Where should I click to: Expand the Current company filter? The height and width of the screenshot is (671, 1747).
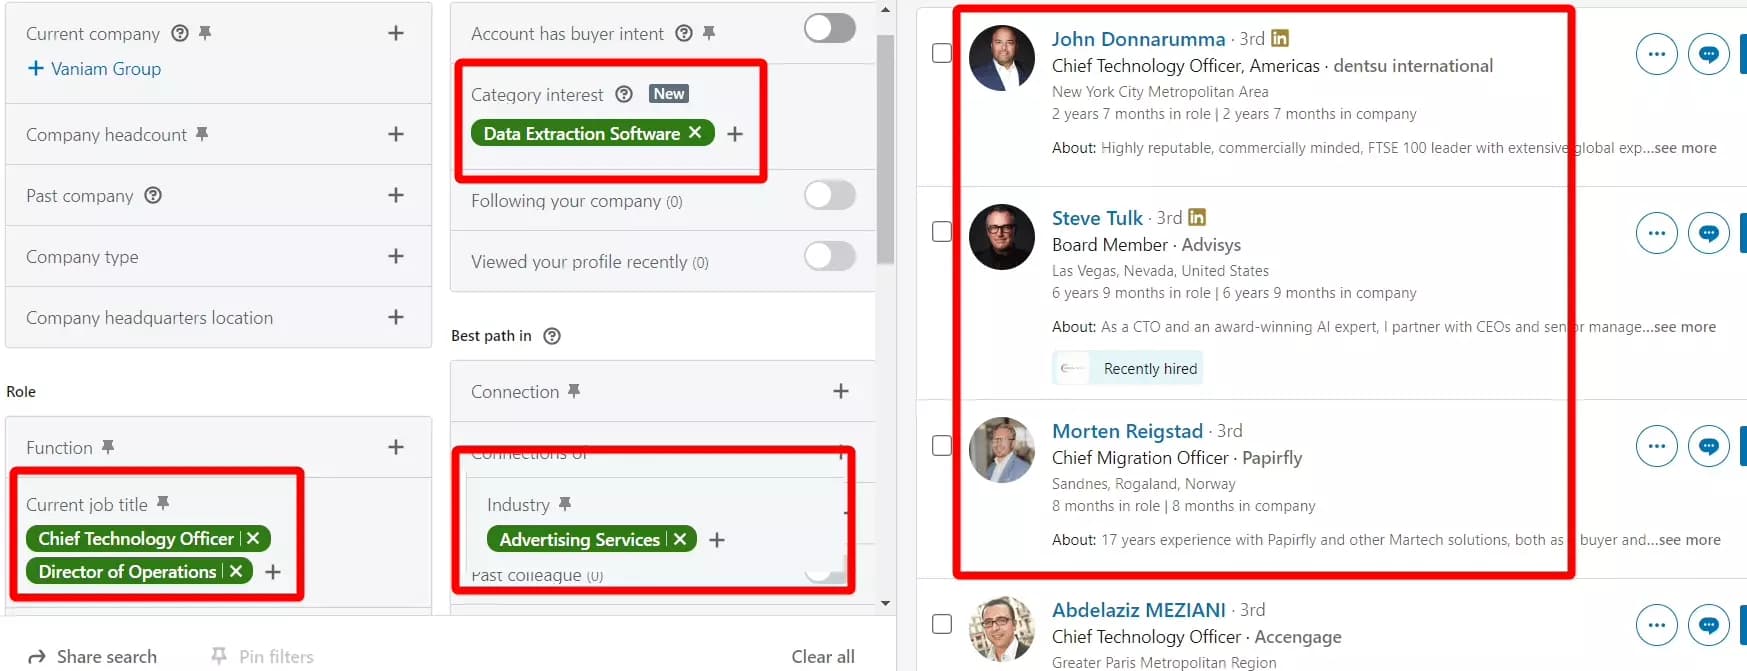(x=396, y=33)
